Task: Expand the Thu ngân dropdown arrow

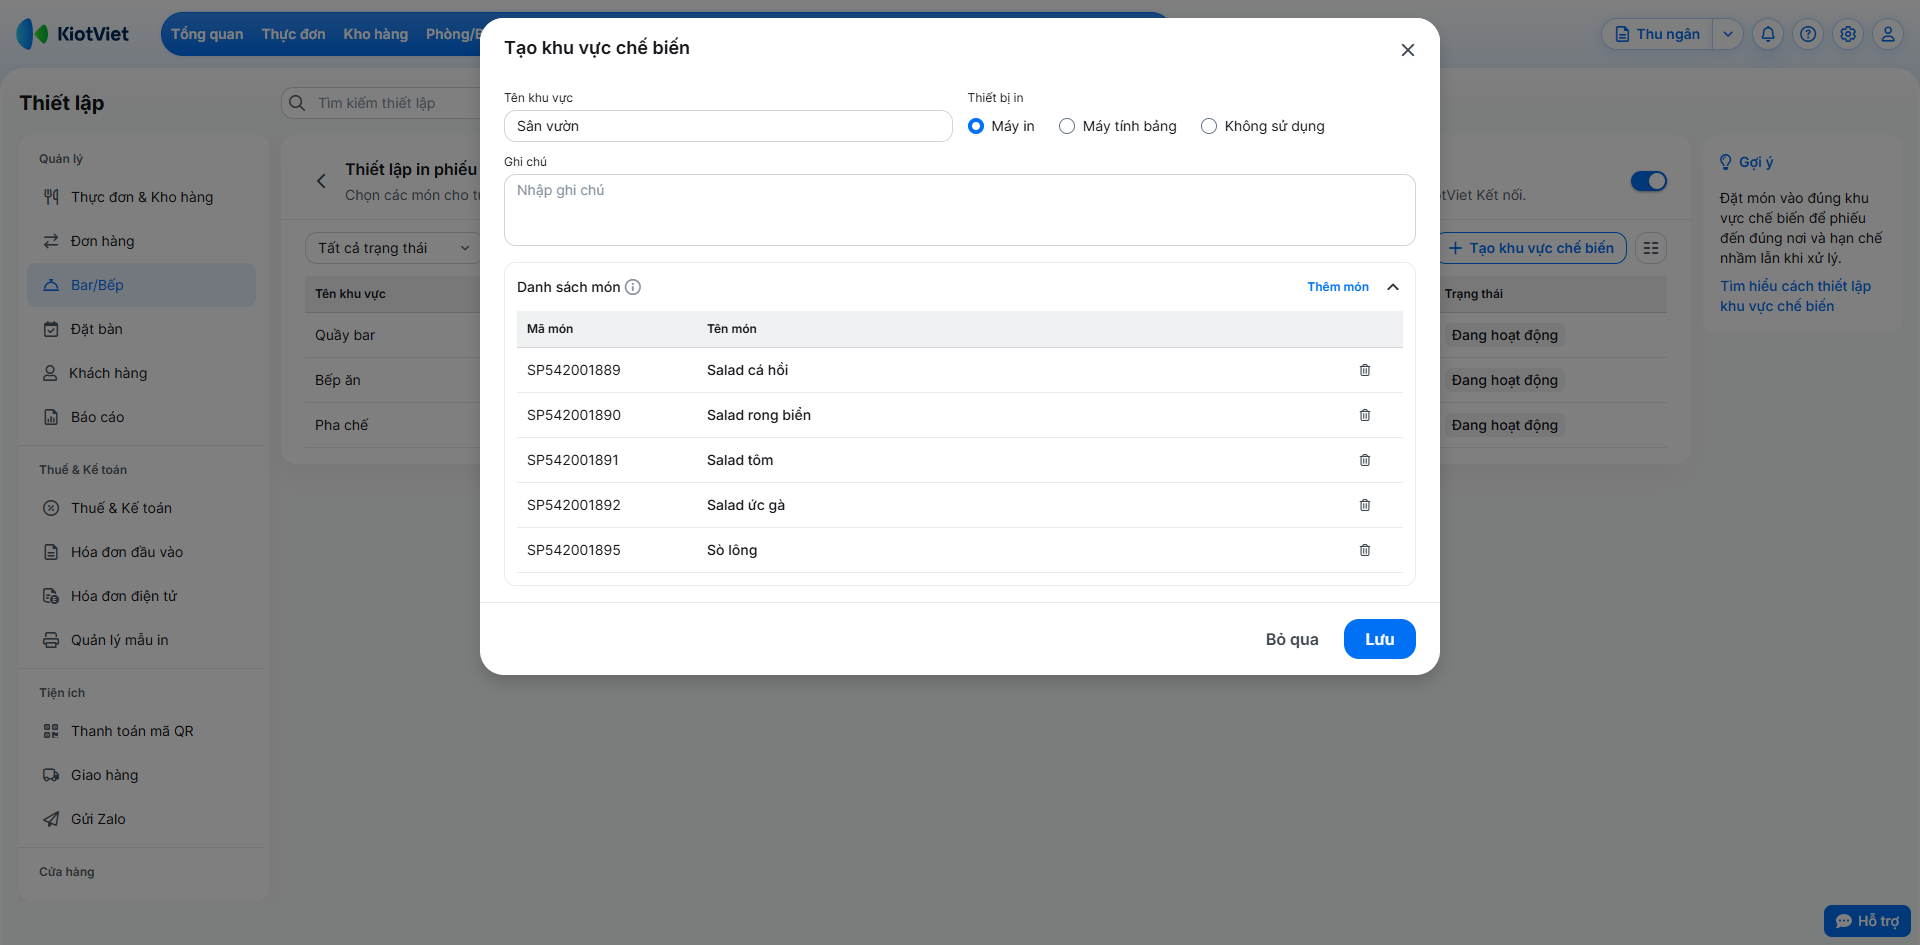Action: click(1728, 34)
